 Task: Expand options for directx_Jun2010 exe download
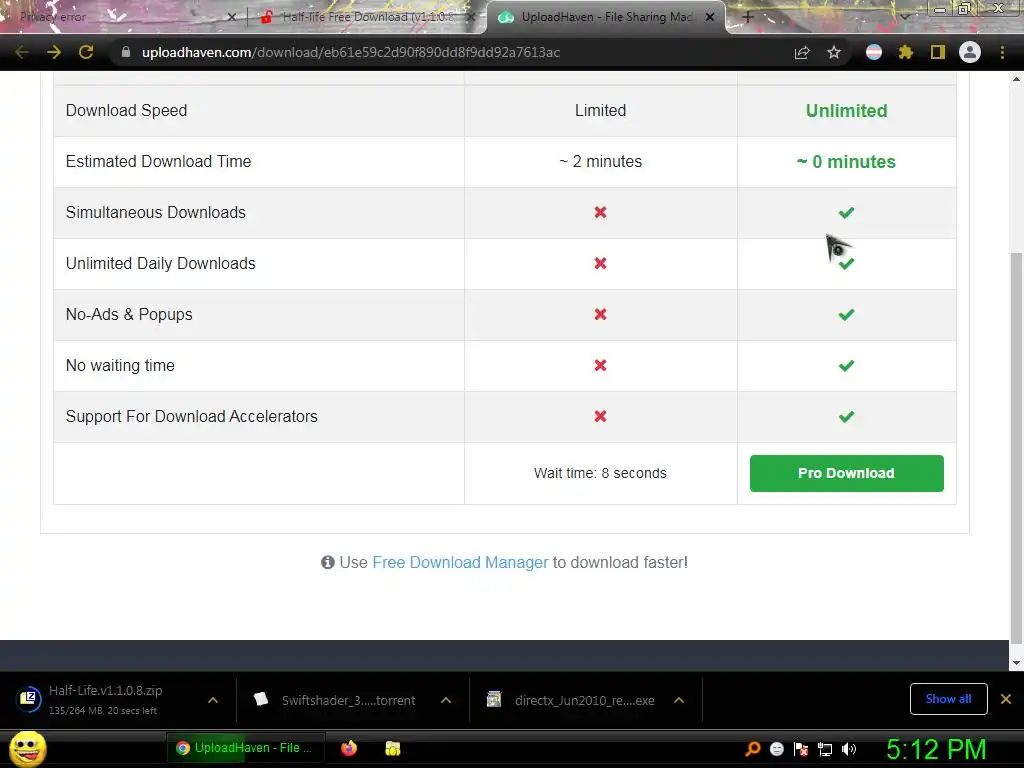pyautogui.click(x=679, y=700)
